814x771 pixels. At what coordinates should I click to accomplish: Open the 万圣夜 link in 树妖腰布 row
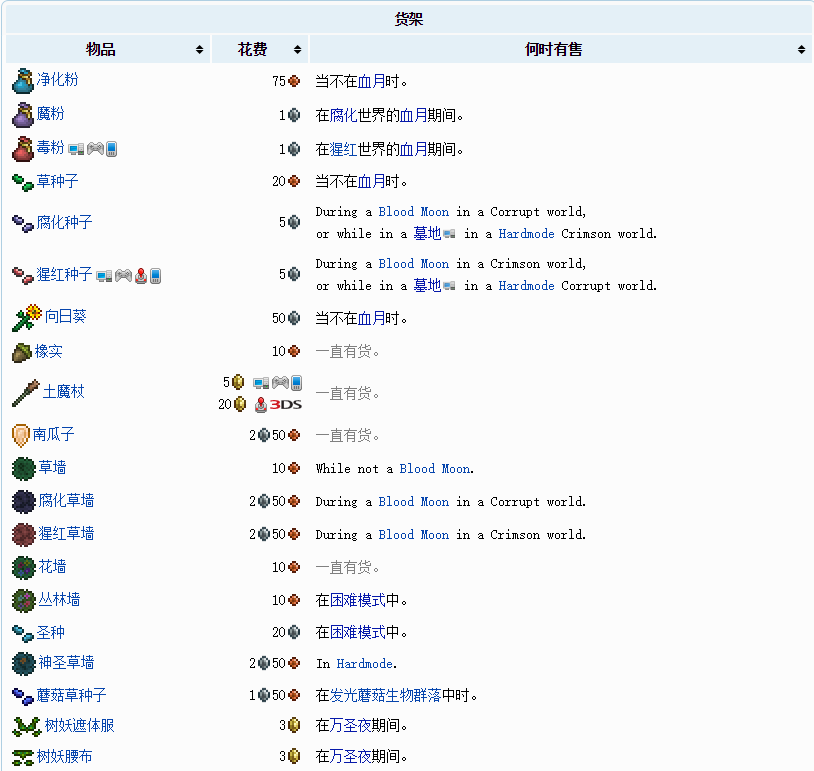coord(350,756)
